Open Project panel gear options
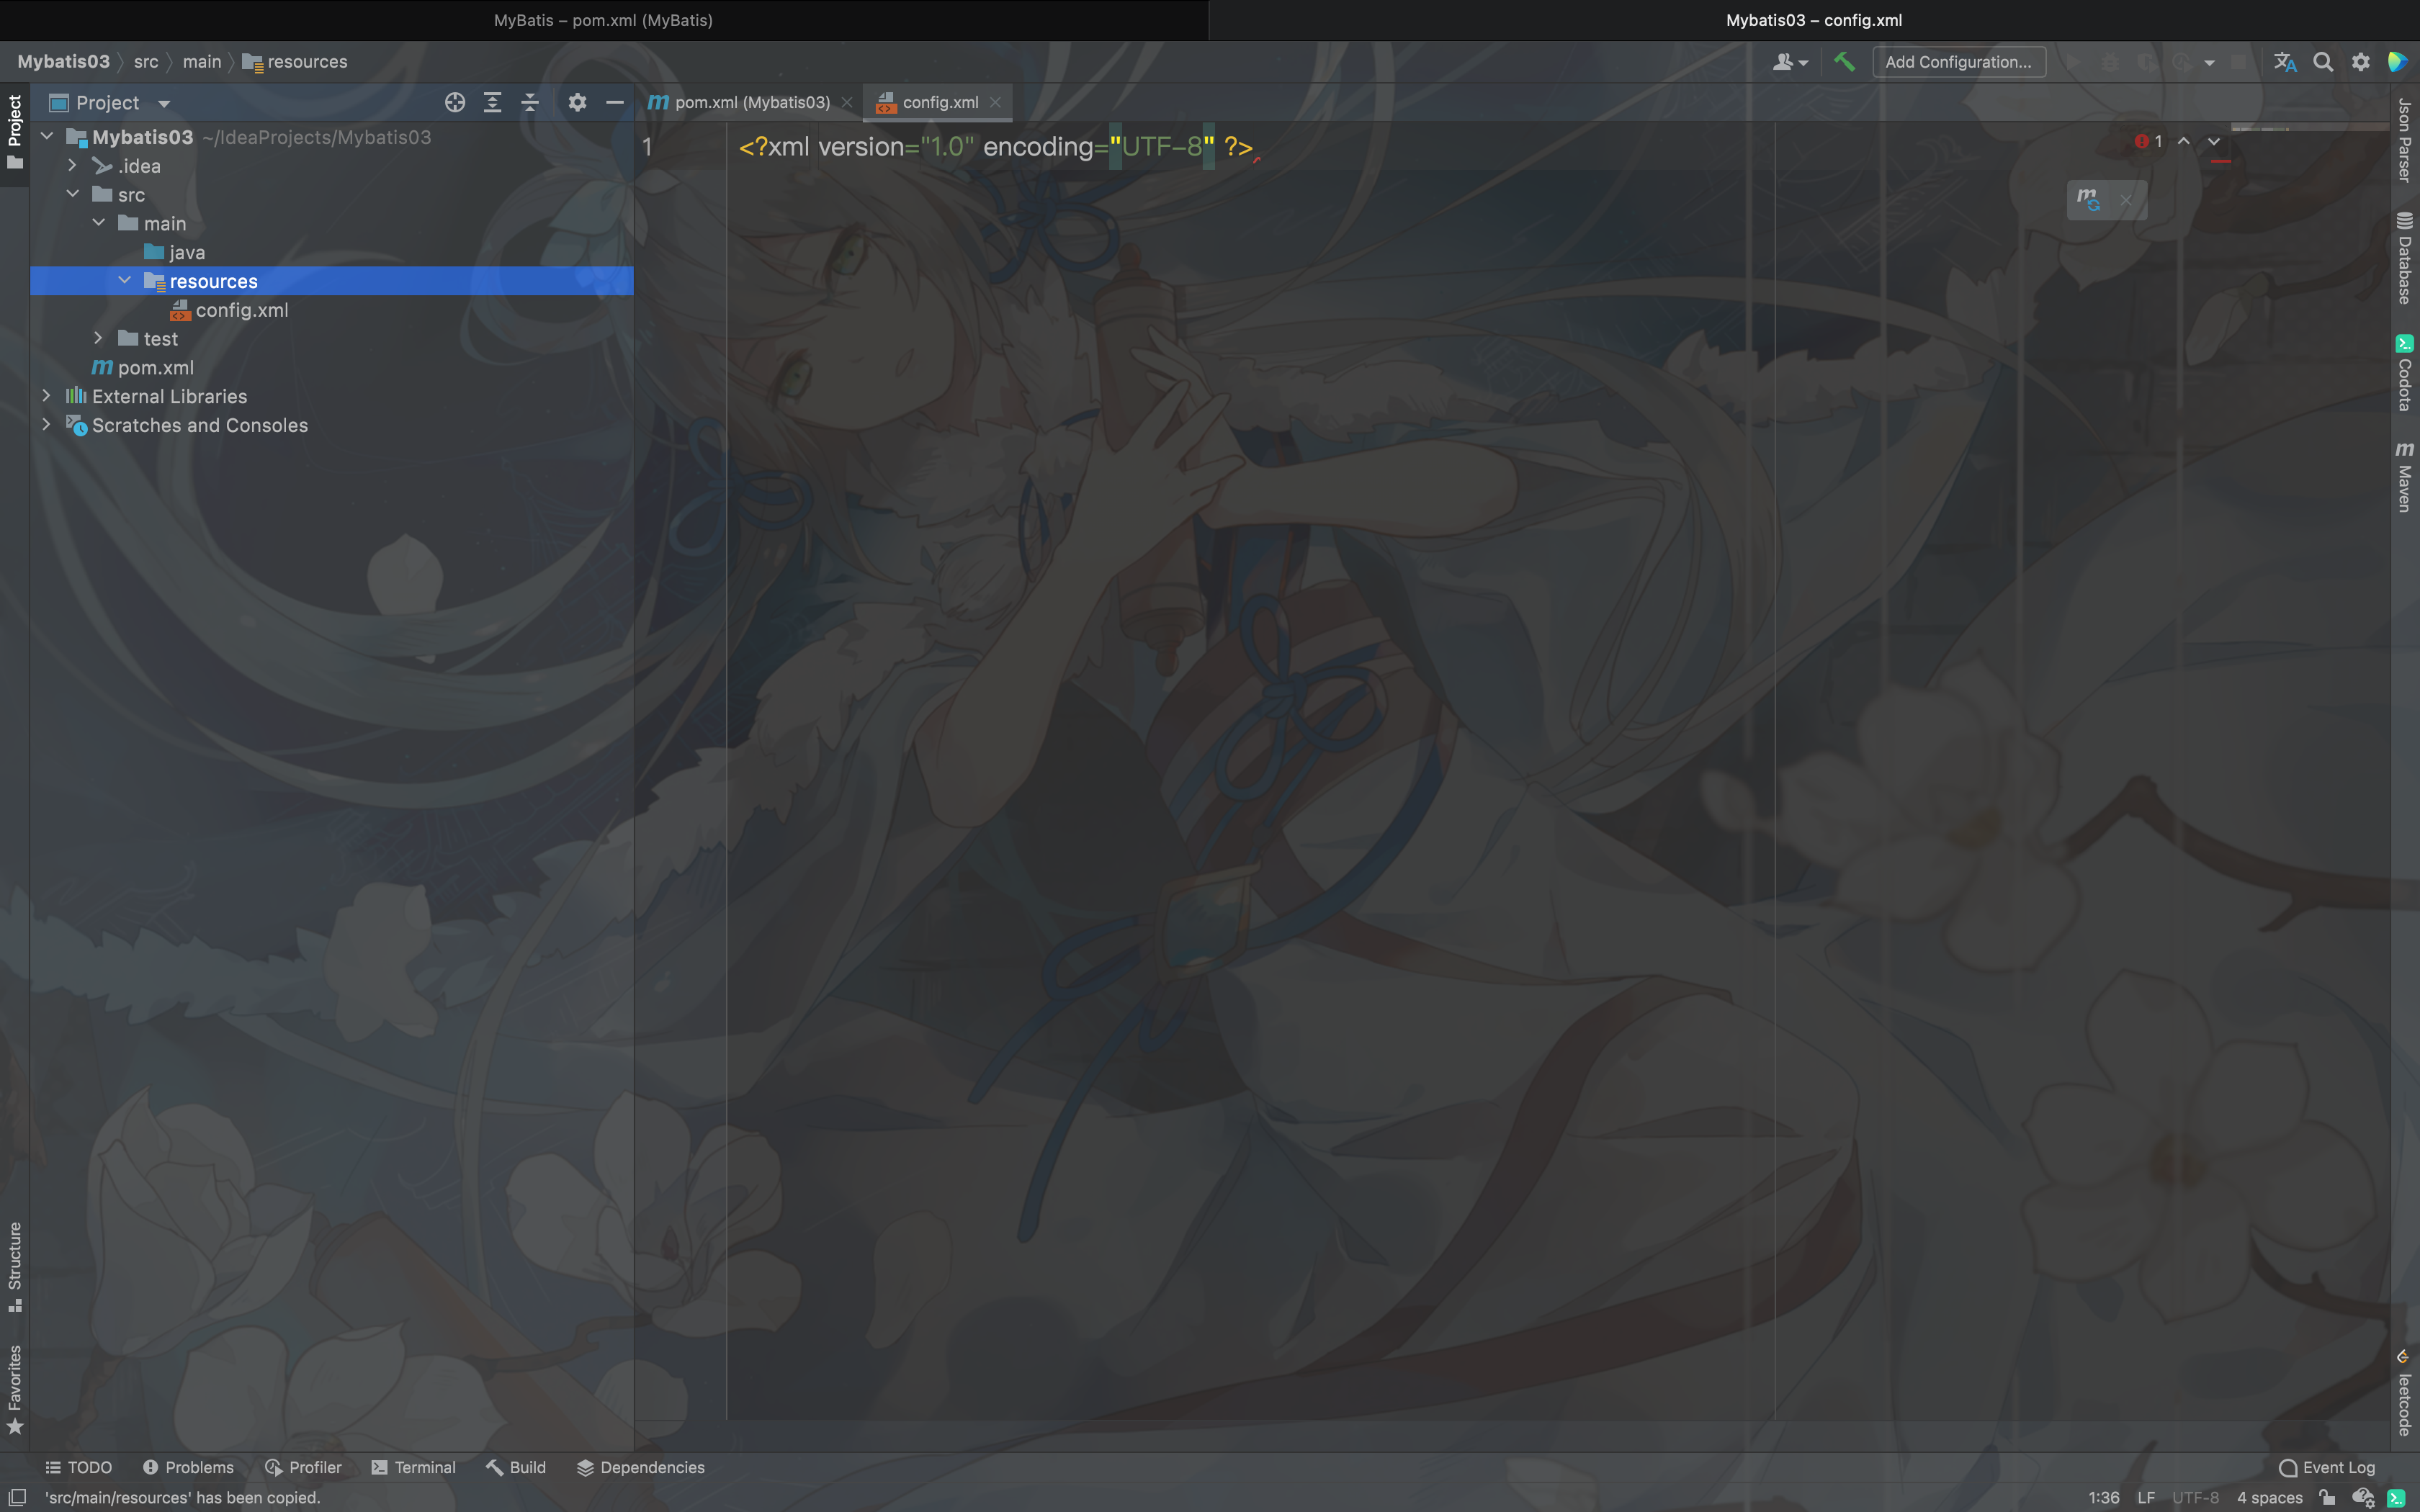This screenshot has width=2420, height=1512. [x=577, y=102]
